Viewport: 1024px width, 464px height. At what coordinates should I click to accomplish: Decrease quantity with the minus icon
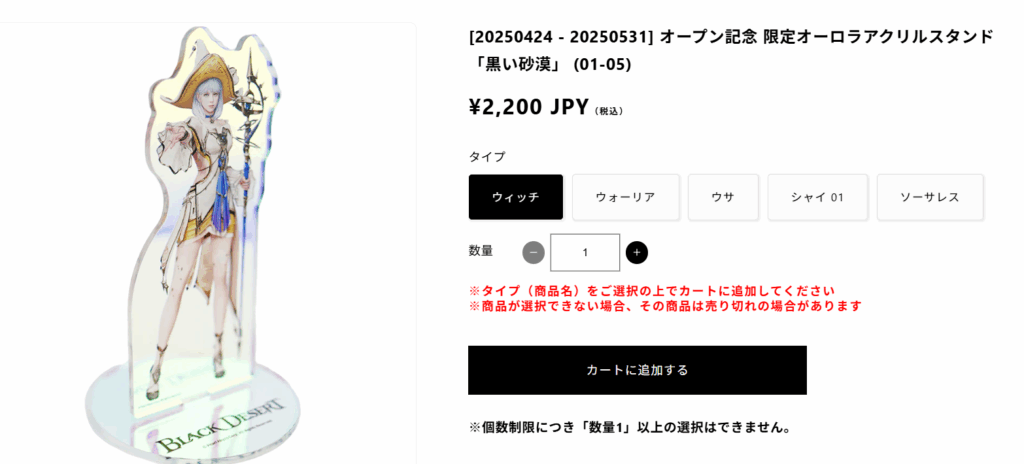(534, 252)
